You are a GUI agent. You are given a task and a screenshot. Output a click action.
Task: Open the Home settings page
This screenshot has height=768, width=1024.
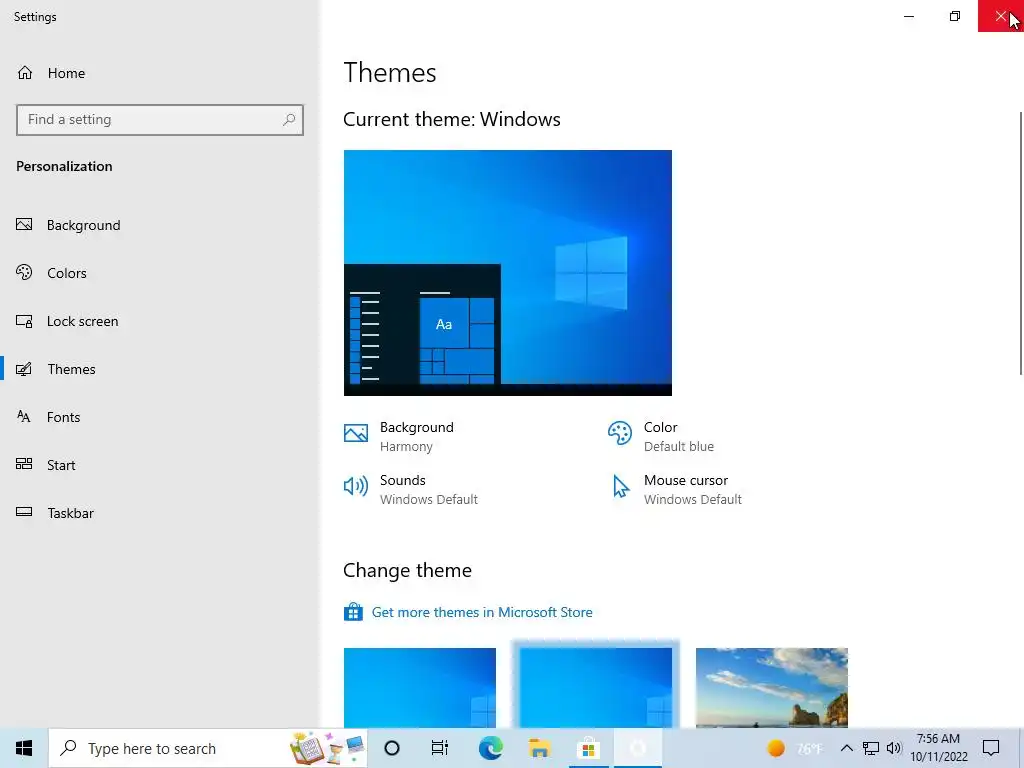160,73
